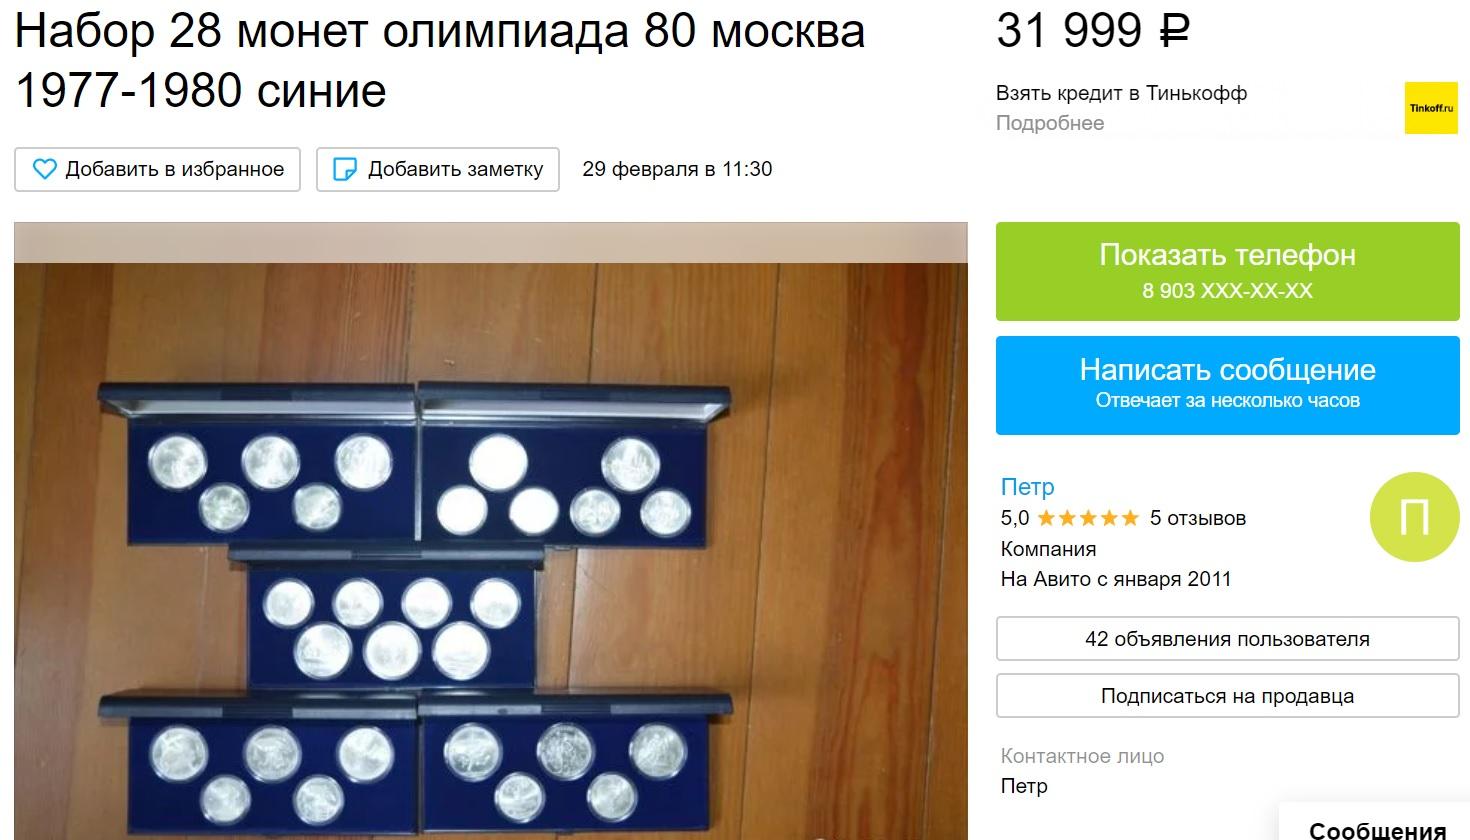Click the five-star rating icons
This screenshot has width=1470, height=840.
tap(1088, 518)
